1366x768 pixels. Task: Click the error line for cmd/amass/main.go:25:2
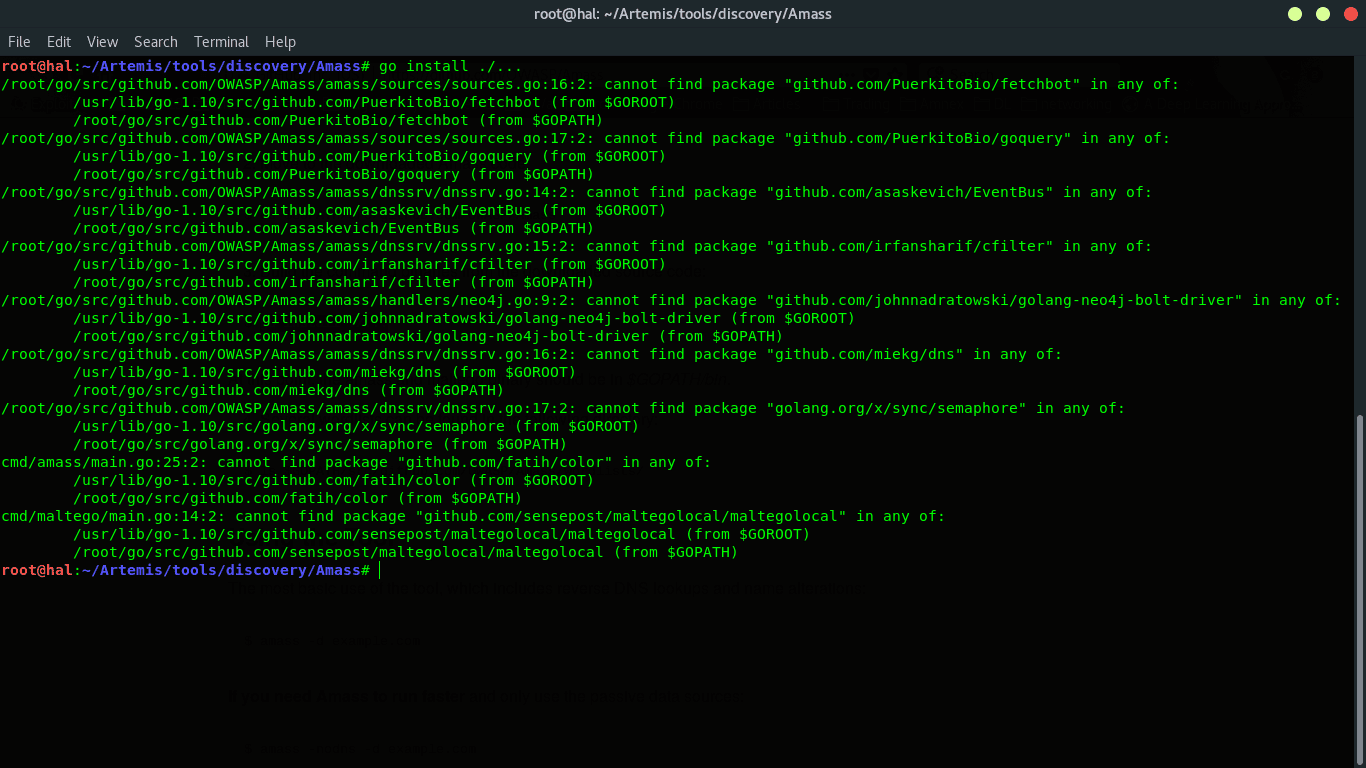point(356,462)
